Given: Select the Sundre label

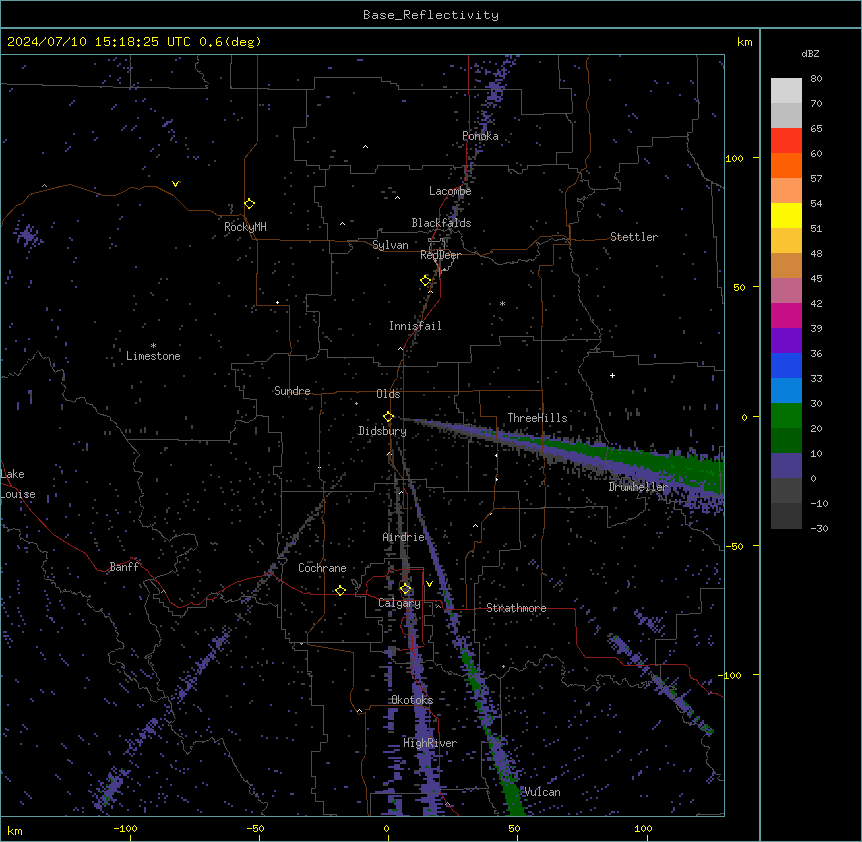Looking at the screenshot, I should (292, 391).
